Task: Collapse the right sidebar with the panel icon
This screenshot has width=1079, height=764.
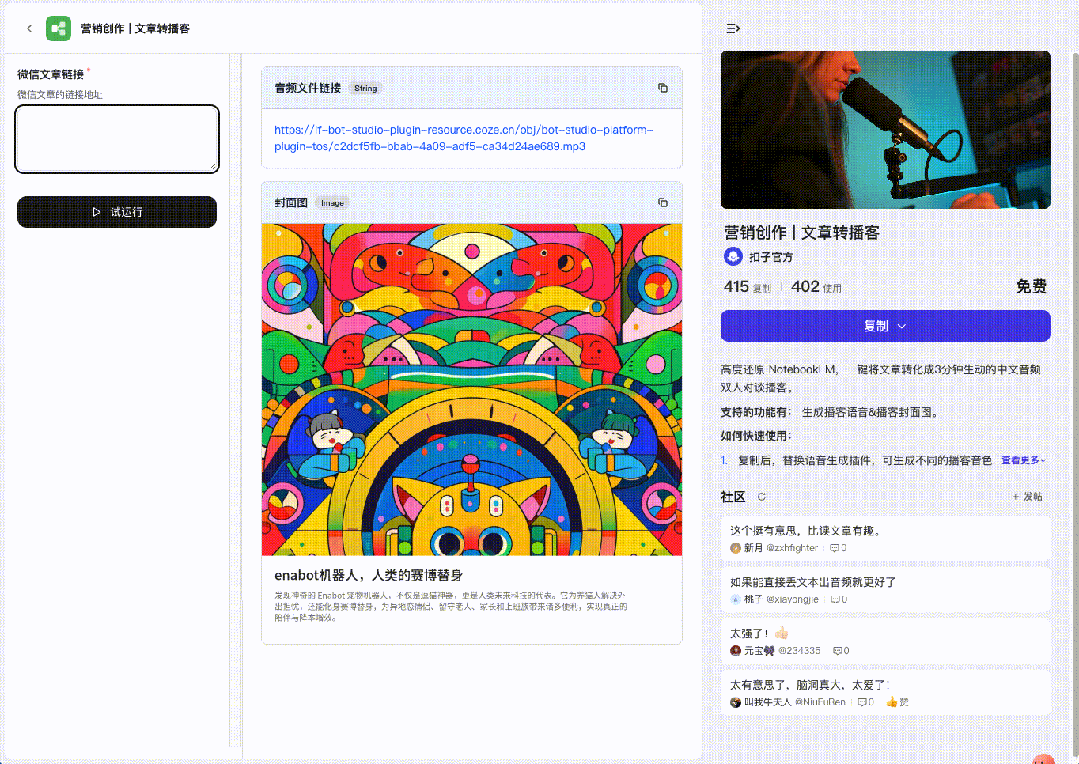Action: [733, 28]
